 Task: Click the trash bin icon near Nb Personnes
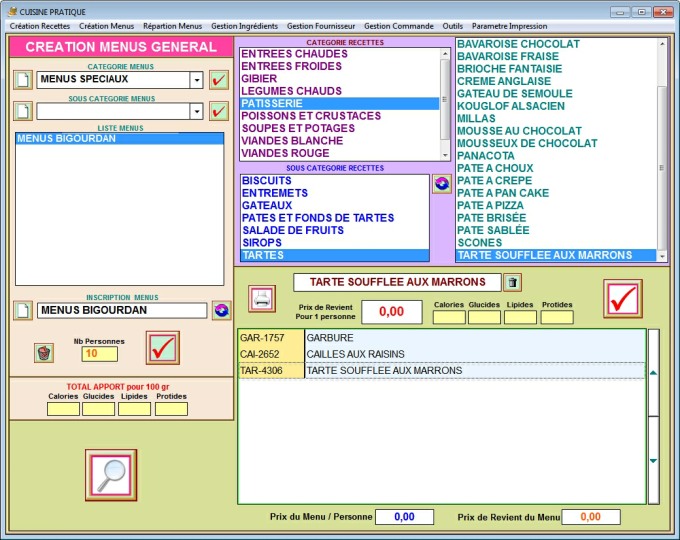43,352
